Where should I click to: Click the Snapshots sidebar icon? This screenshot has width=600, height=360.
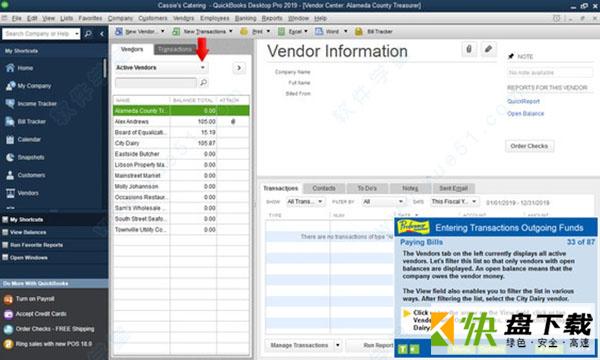[x=10, y=157]
